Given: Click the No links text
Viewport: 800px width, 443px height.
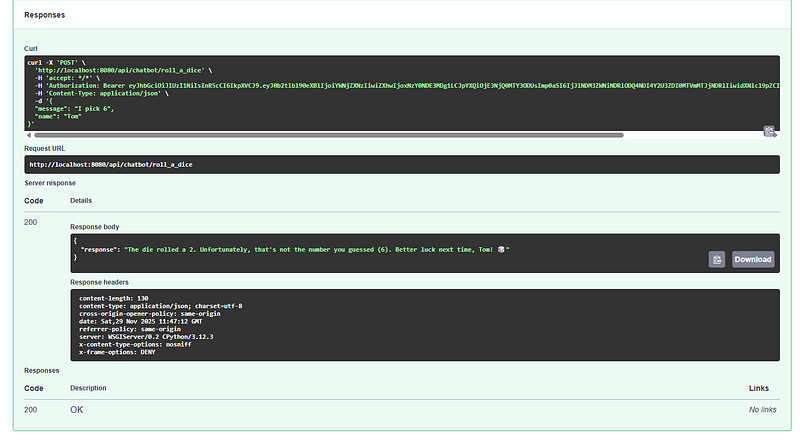Looking at the screenshot, I should click(762, 410).
